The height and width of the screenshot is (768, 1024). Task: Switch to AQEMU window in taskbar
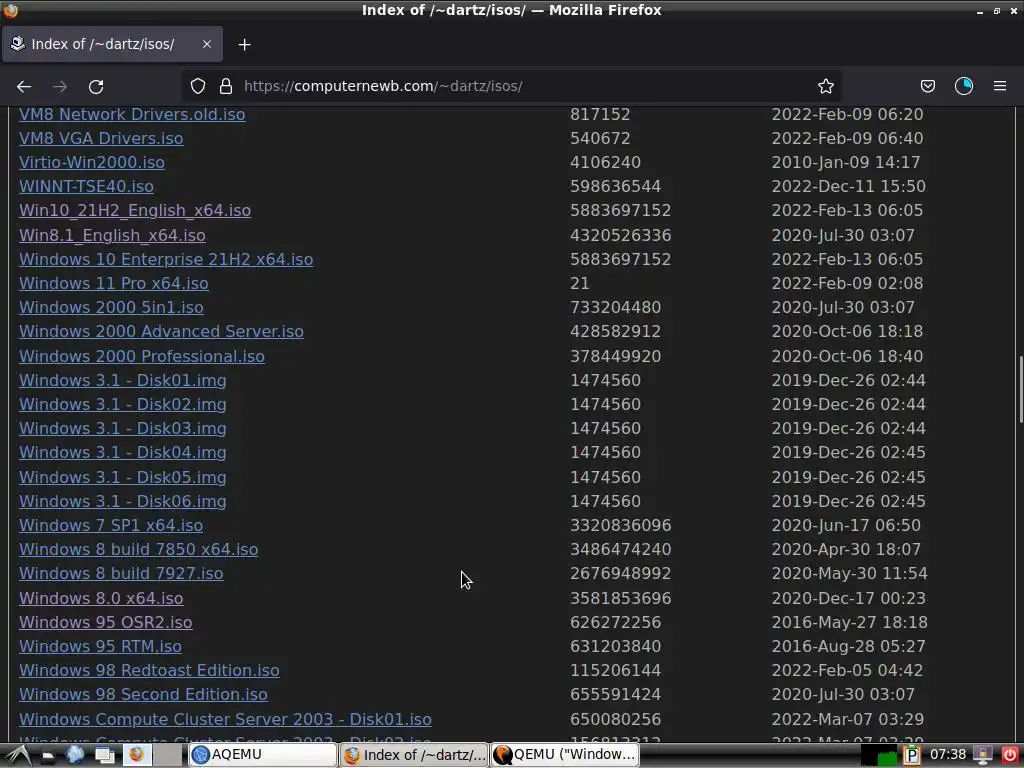pos(263,755)
